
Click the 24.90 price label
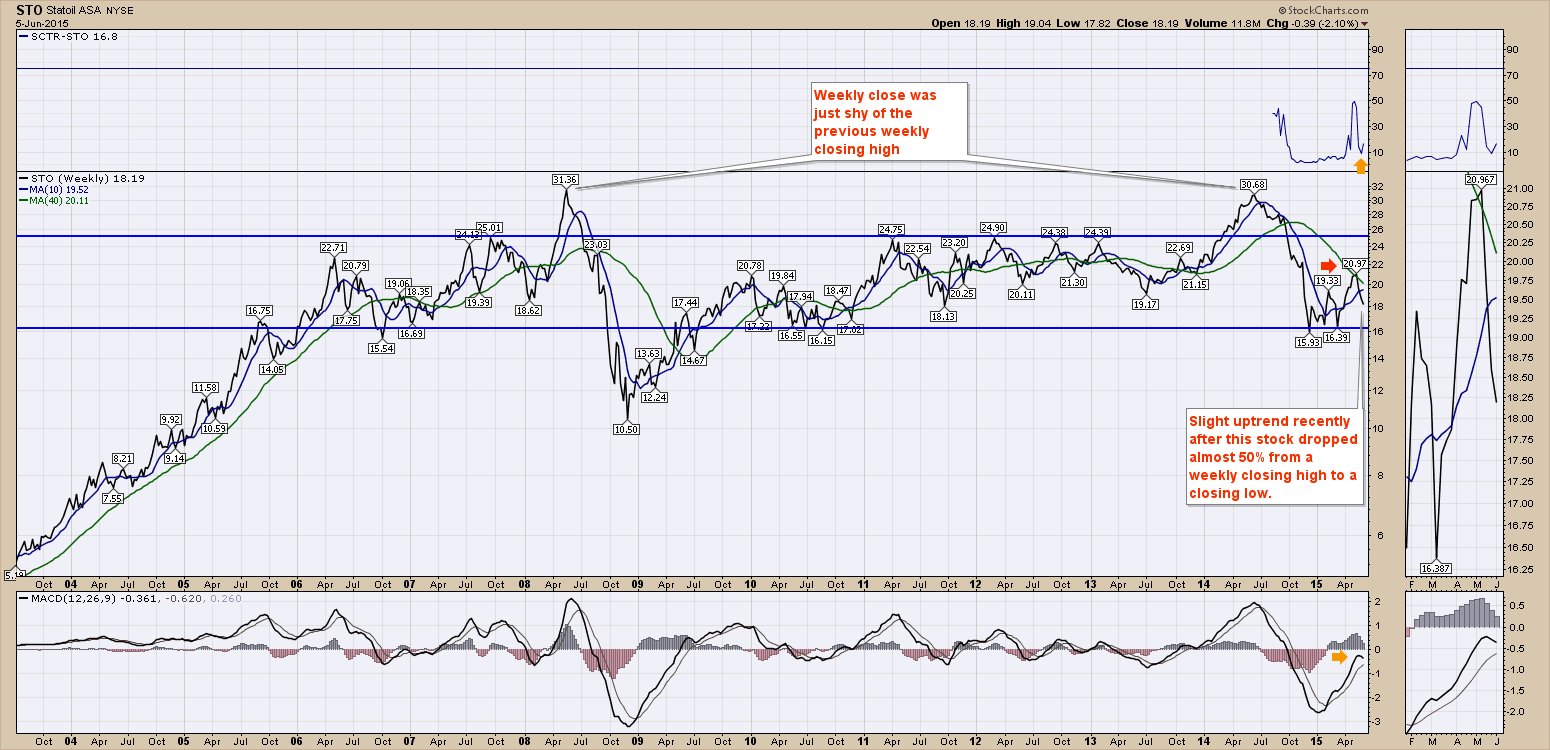click(x=993, y=227)
